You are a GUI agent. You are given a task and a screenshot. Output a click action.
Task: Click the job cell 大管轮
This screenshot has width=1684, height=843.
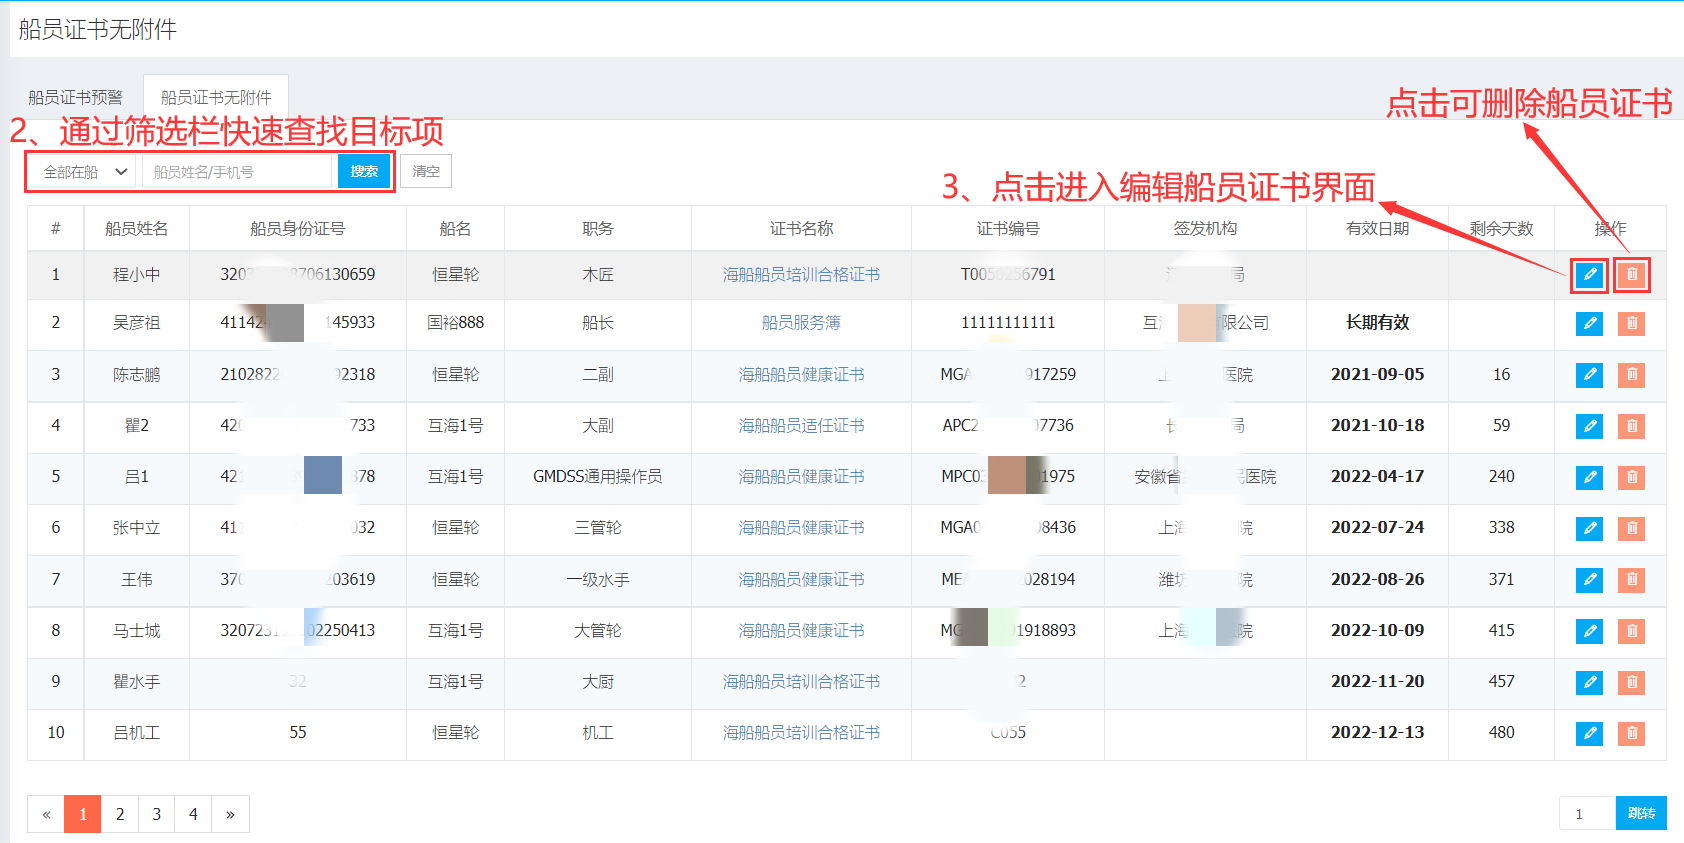click(598, 631)
